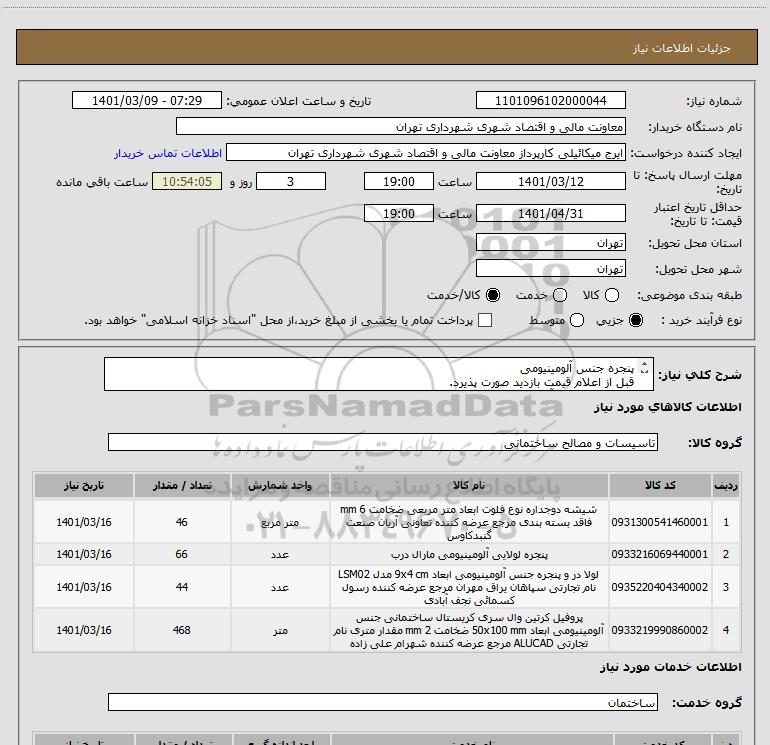The height and width of the screenshot is (745, 770).
Task: Click the scroll arrows of description box
Action: (645, 367)
